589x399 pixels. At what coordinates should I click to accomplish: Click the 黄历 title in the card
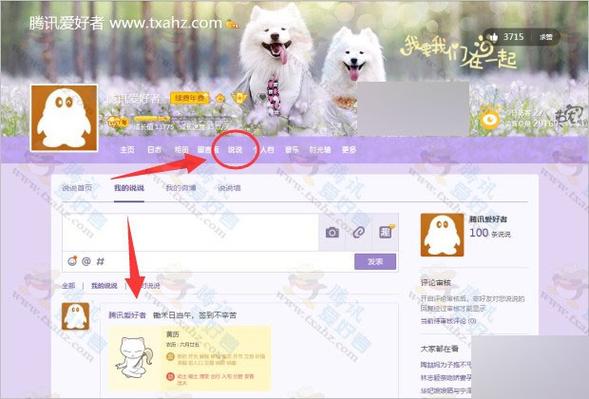(x=173, y=334)
